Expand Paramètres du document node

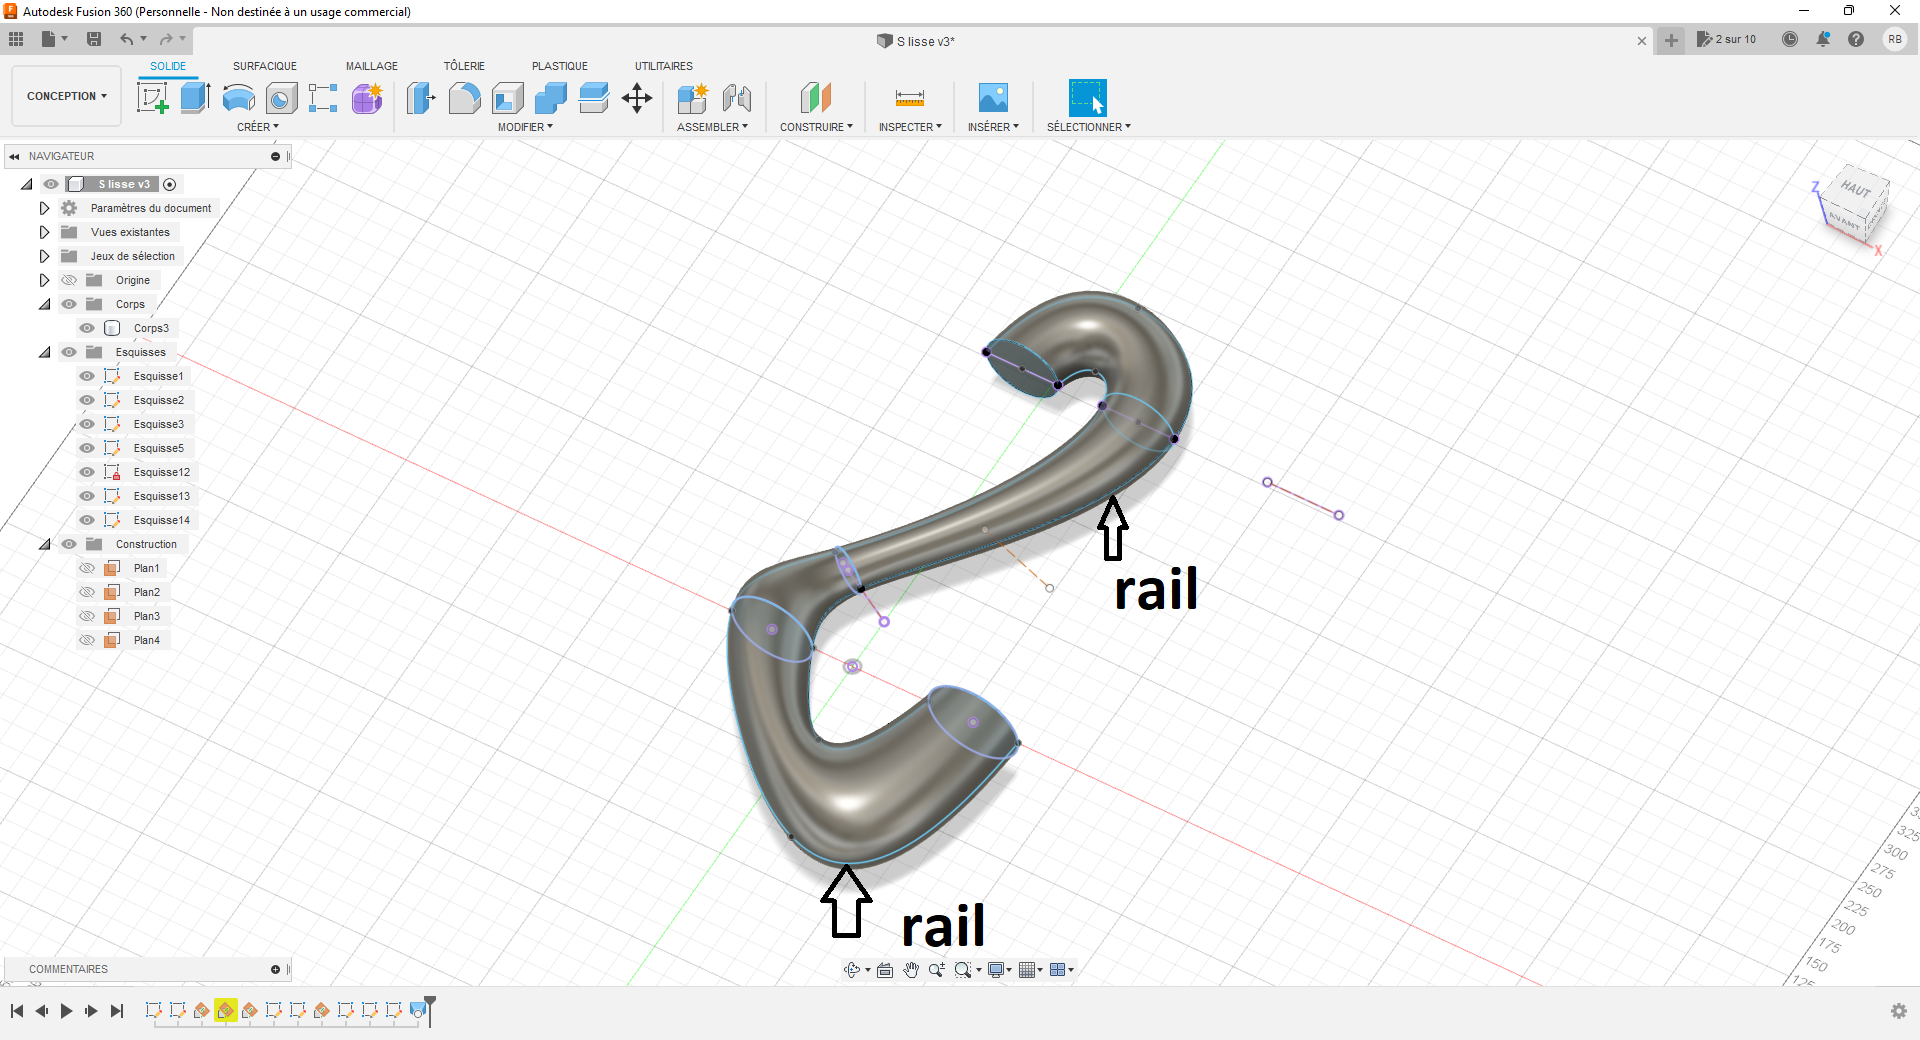pos(44,208)
